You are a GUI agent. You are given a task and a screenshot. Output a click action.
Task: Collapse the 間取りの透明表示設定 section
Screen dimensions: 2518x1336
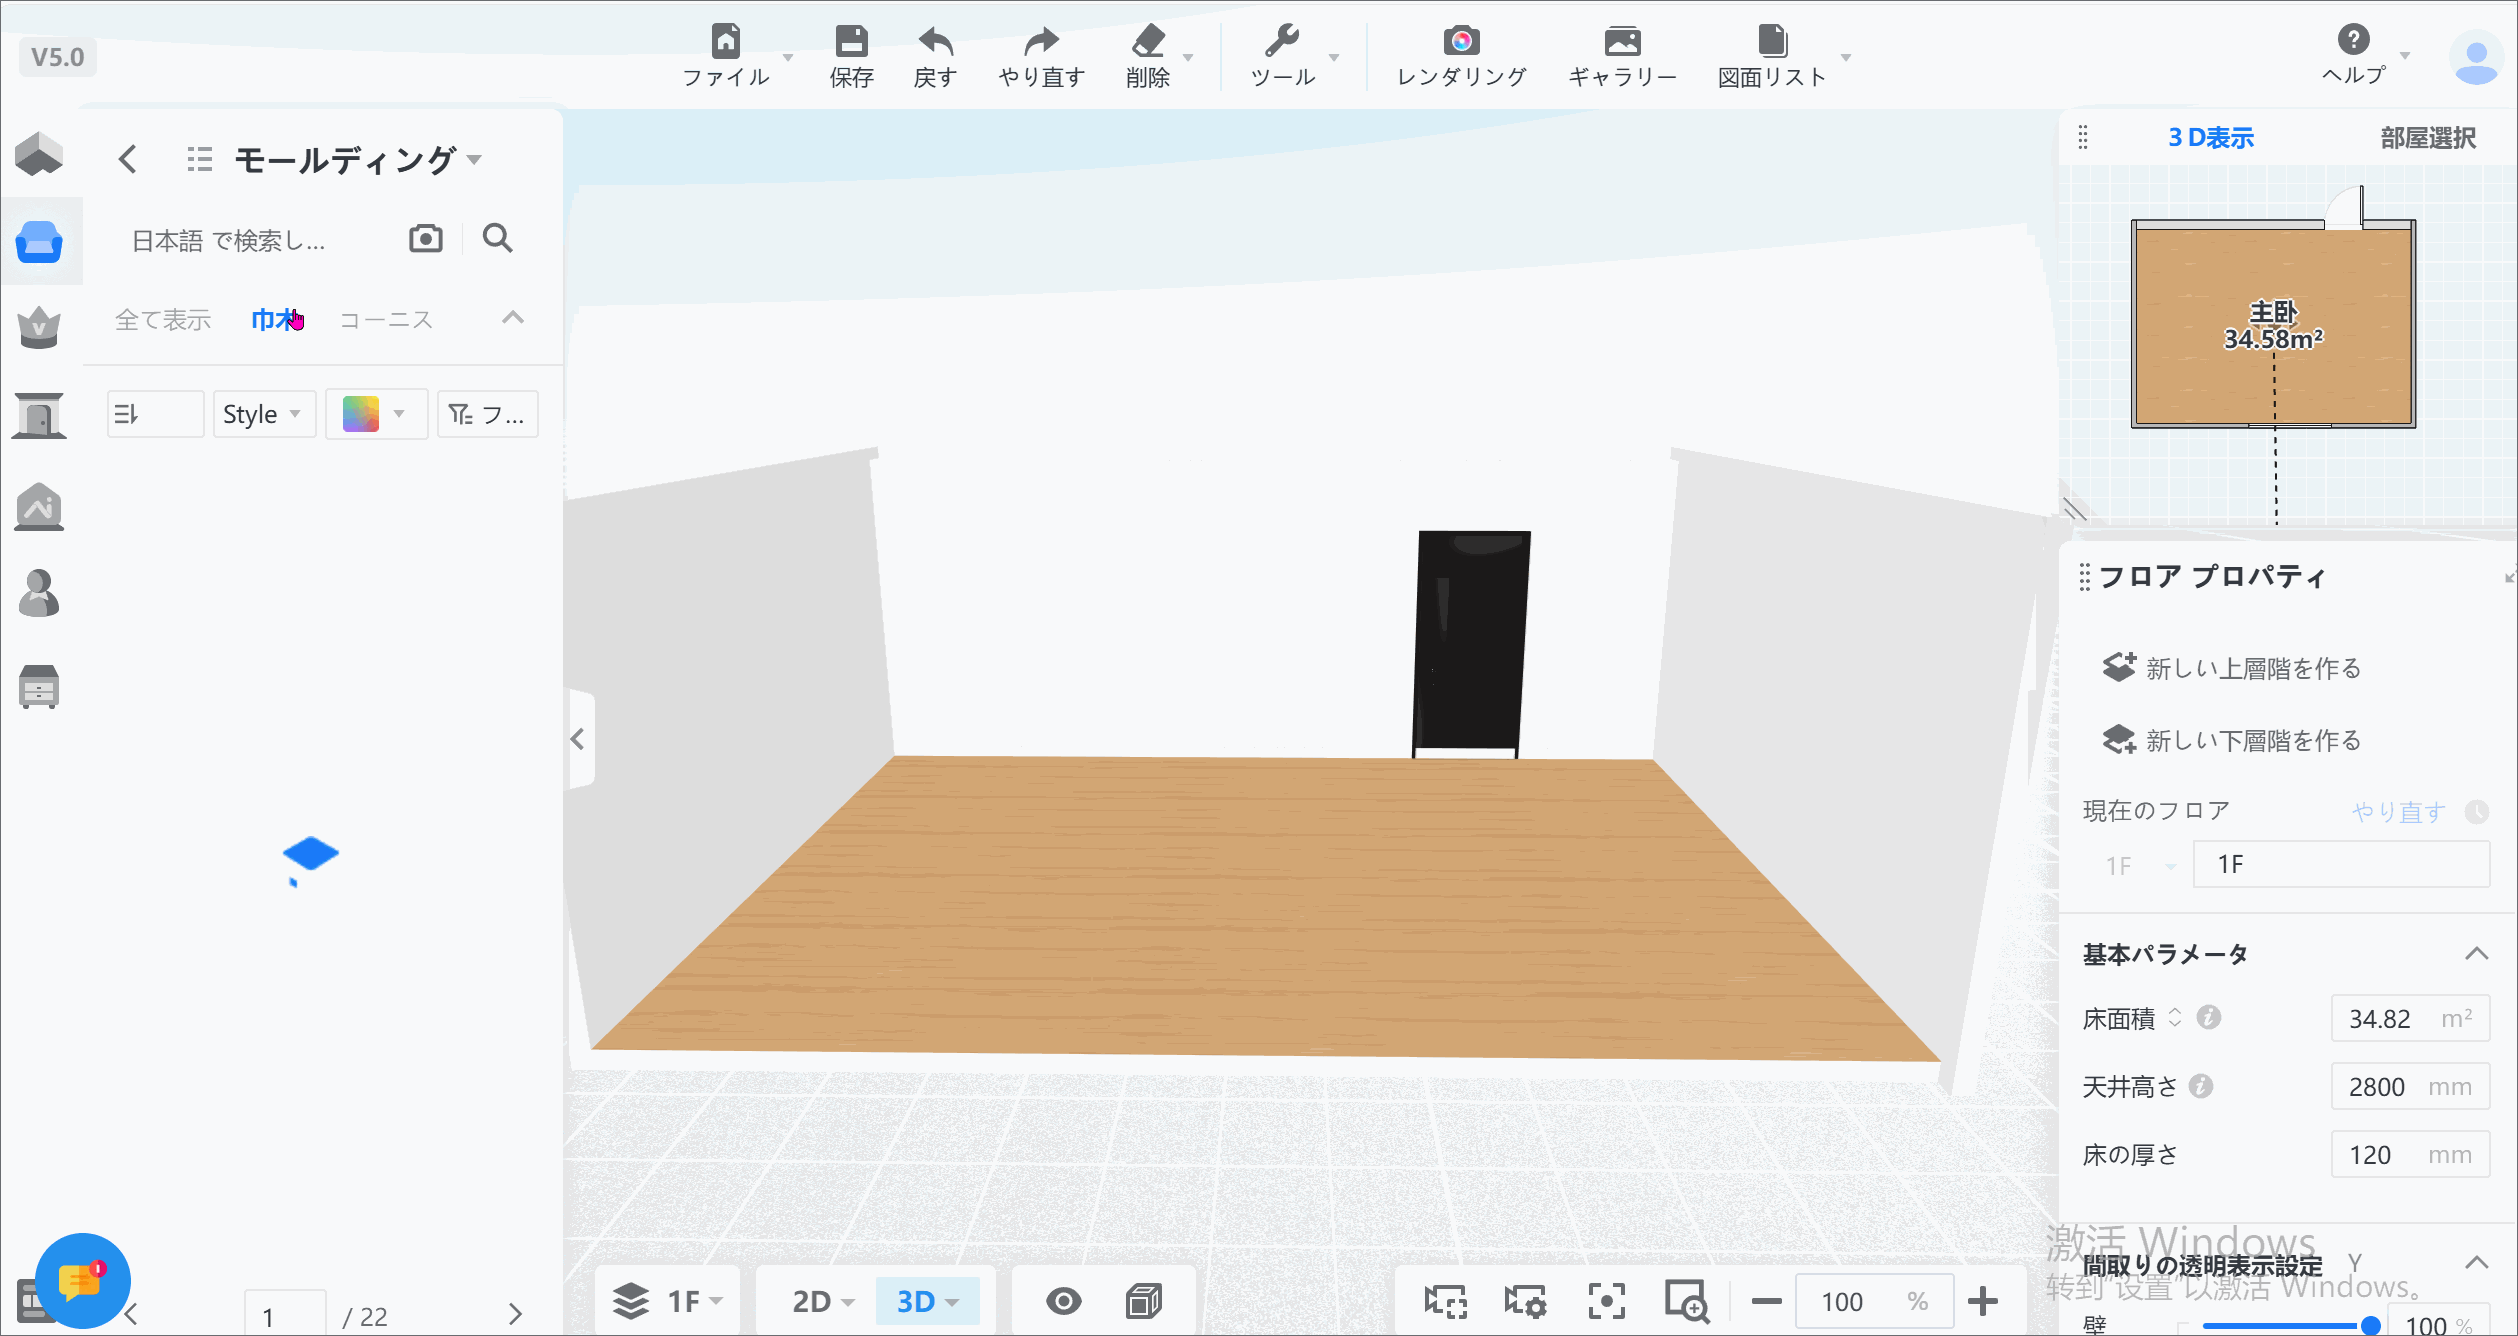point(2476,1263)
